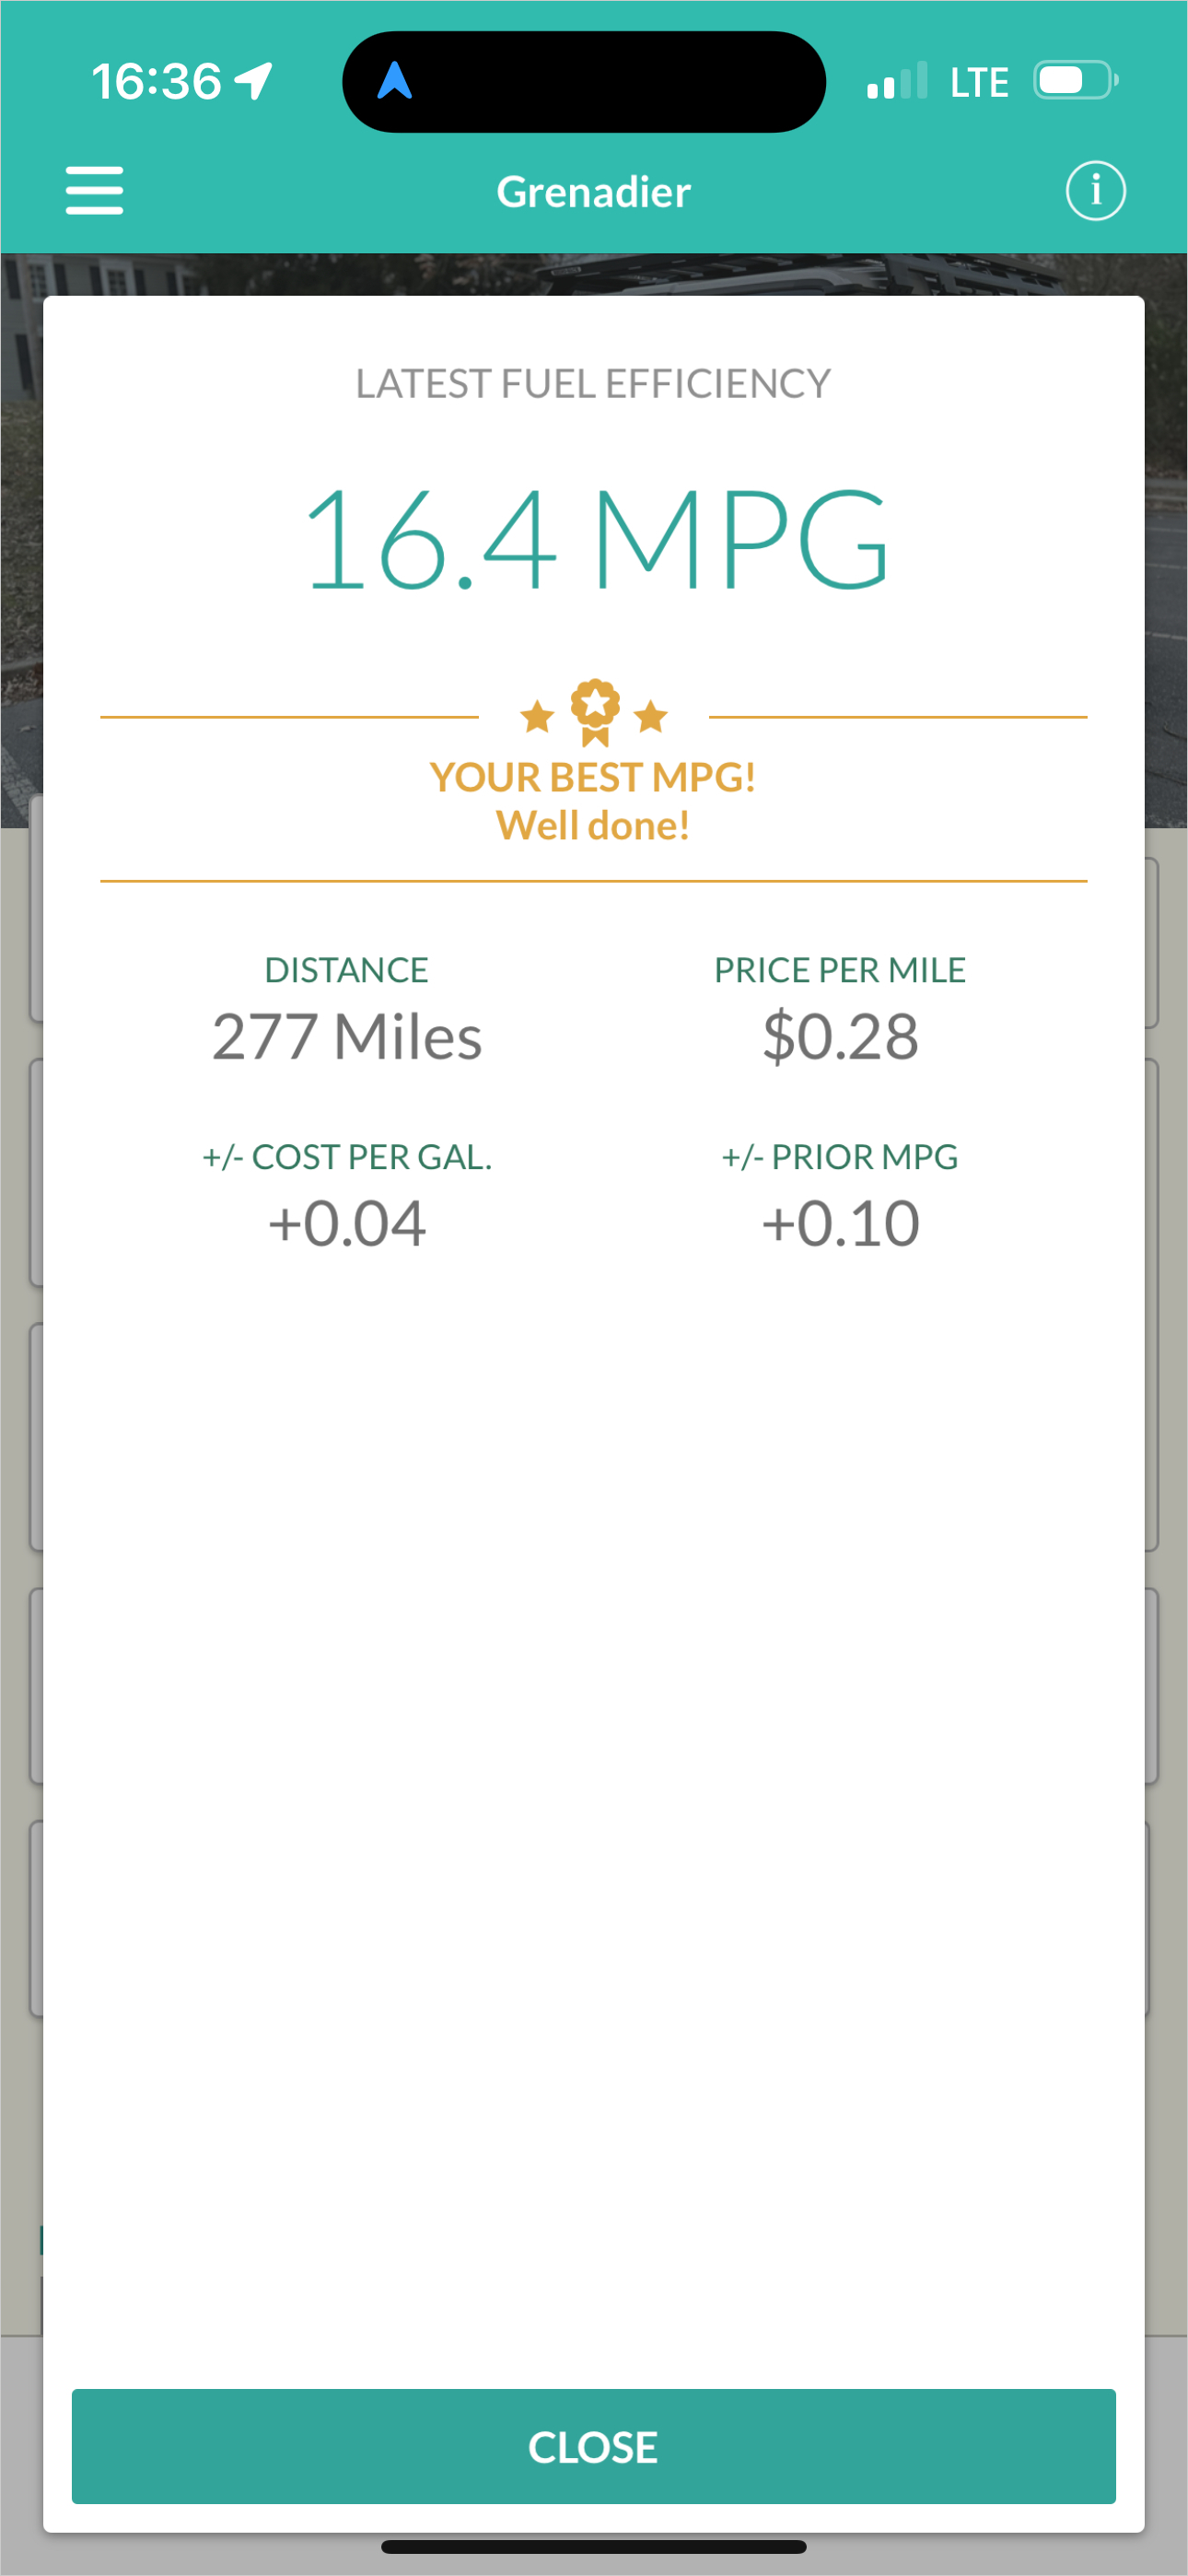The width and height of the screenshot is (1188, 2576).
Task: Close the fuel efficiency dialog
Action: pyautogui.click(x=594, y=2446)
